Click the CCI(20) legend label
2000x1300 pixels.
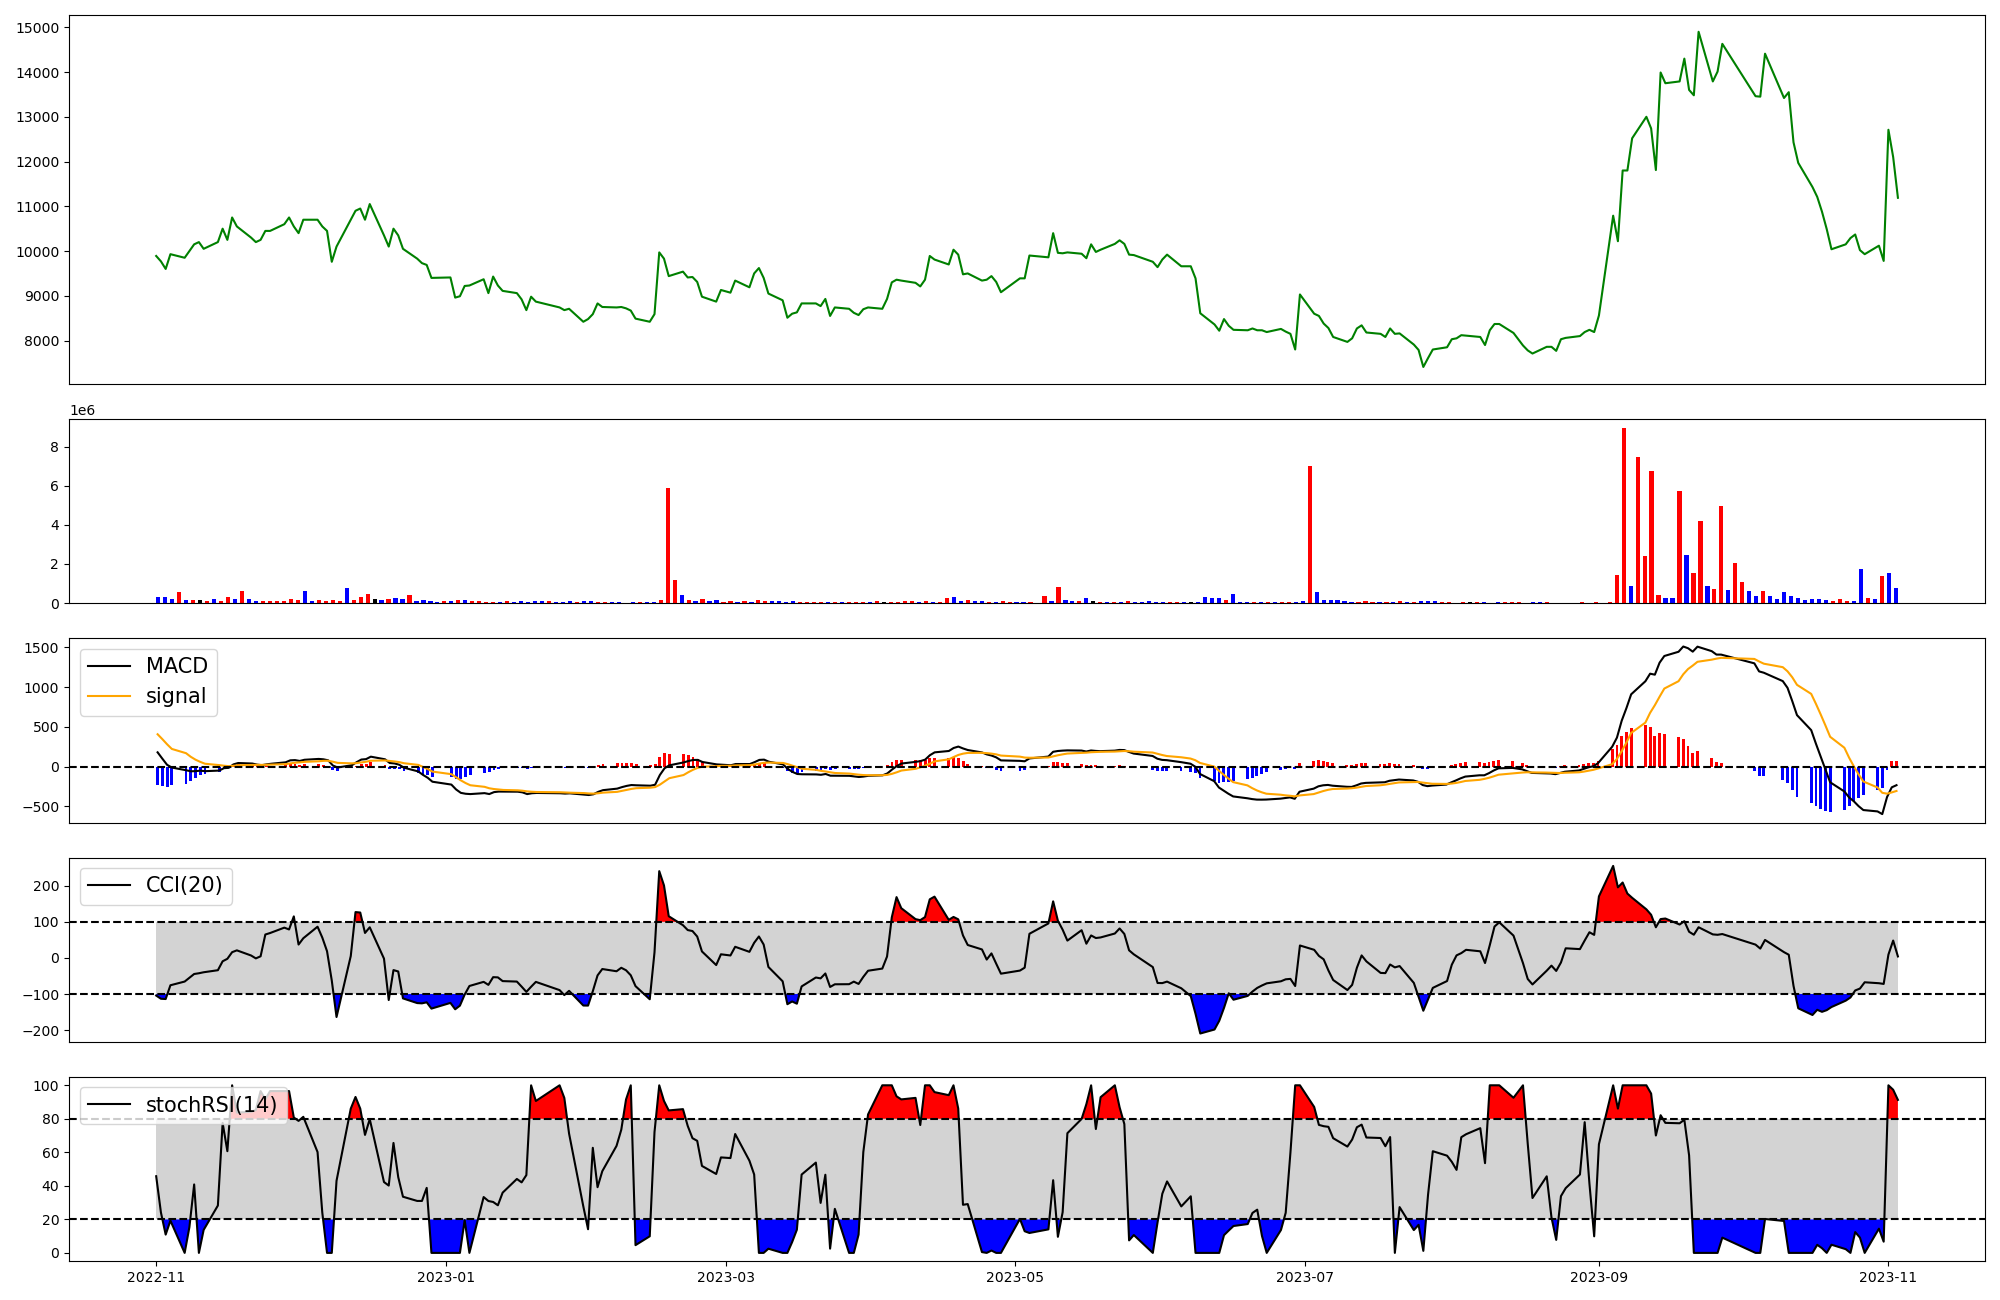[x=184, y=885]
